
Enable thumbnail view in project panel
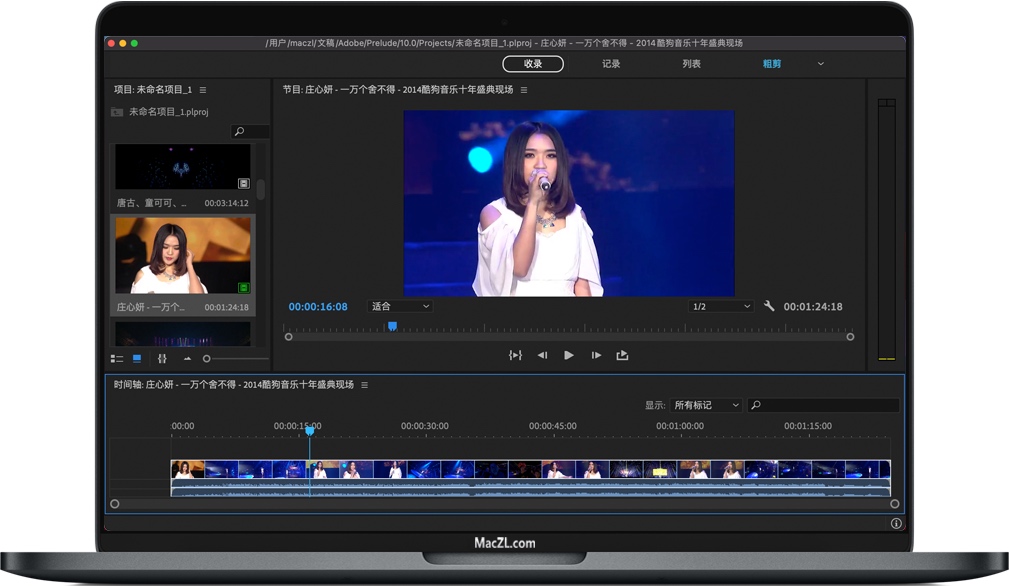(137, 359)
